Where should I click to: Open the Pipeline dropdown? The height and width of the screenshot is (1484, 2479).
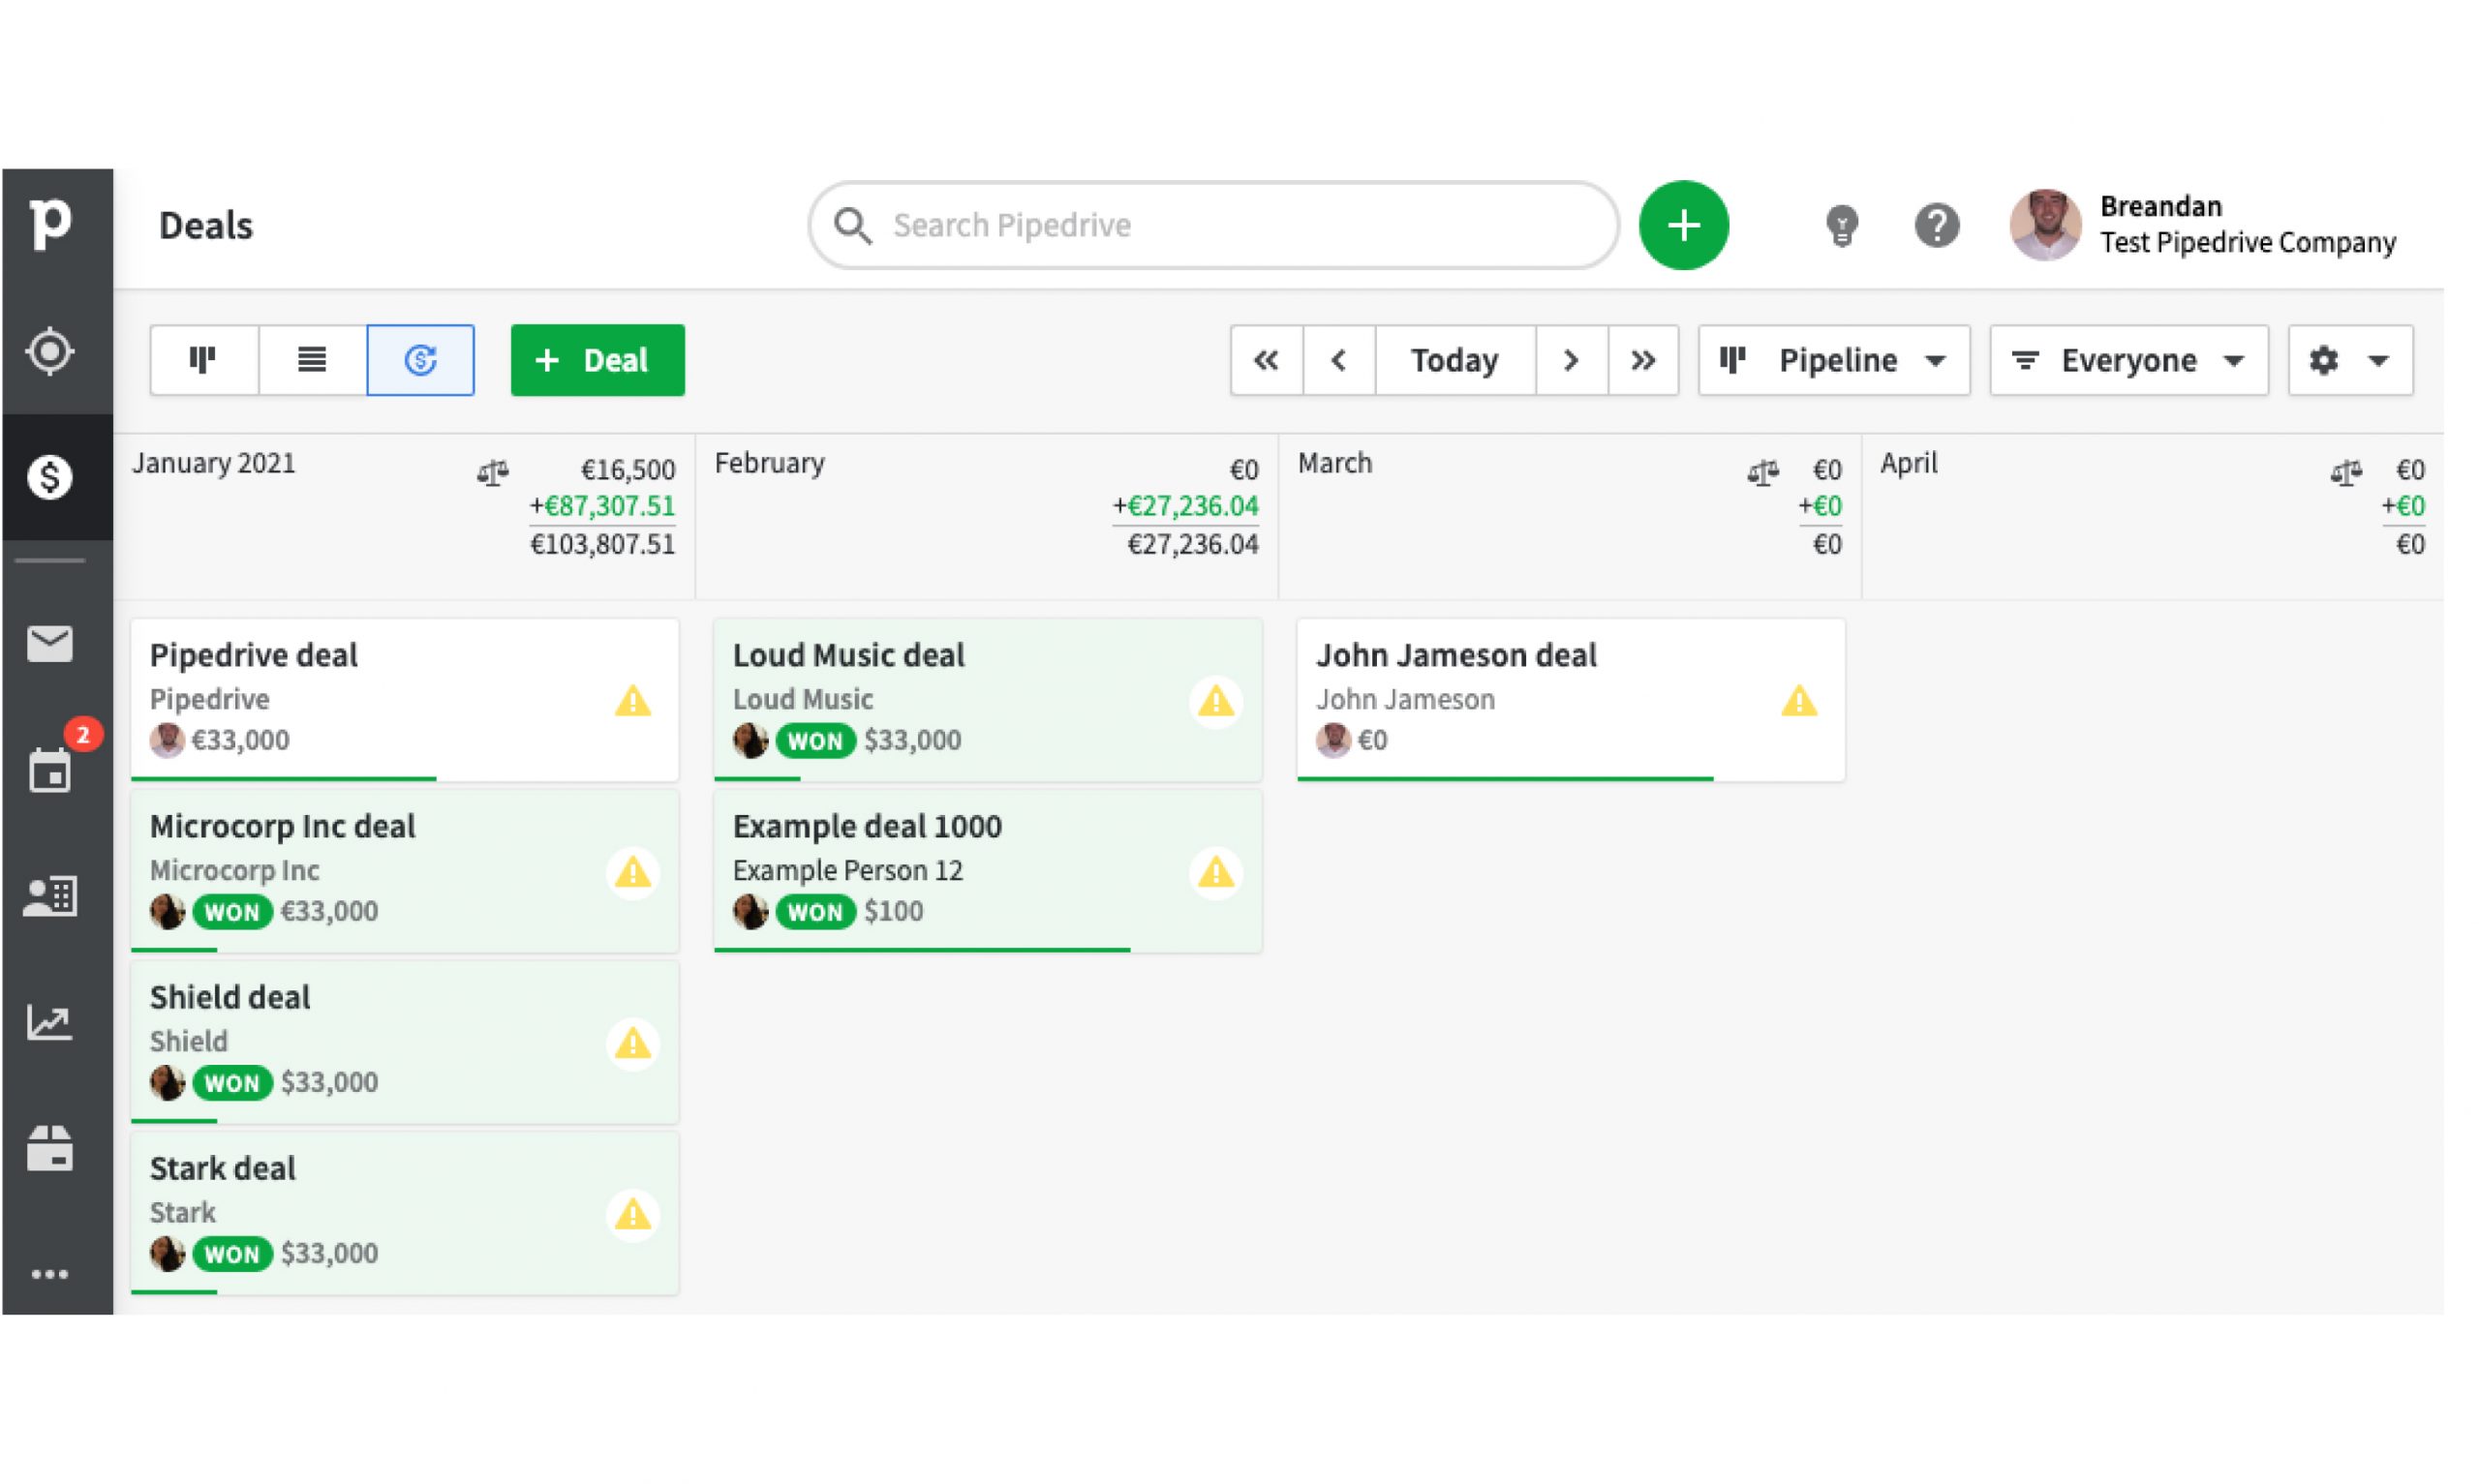tap(1834, 360)
